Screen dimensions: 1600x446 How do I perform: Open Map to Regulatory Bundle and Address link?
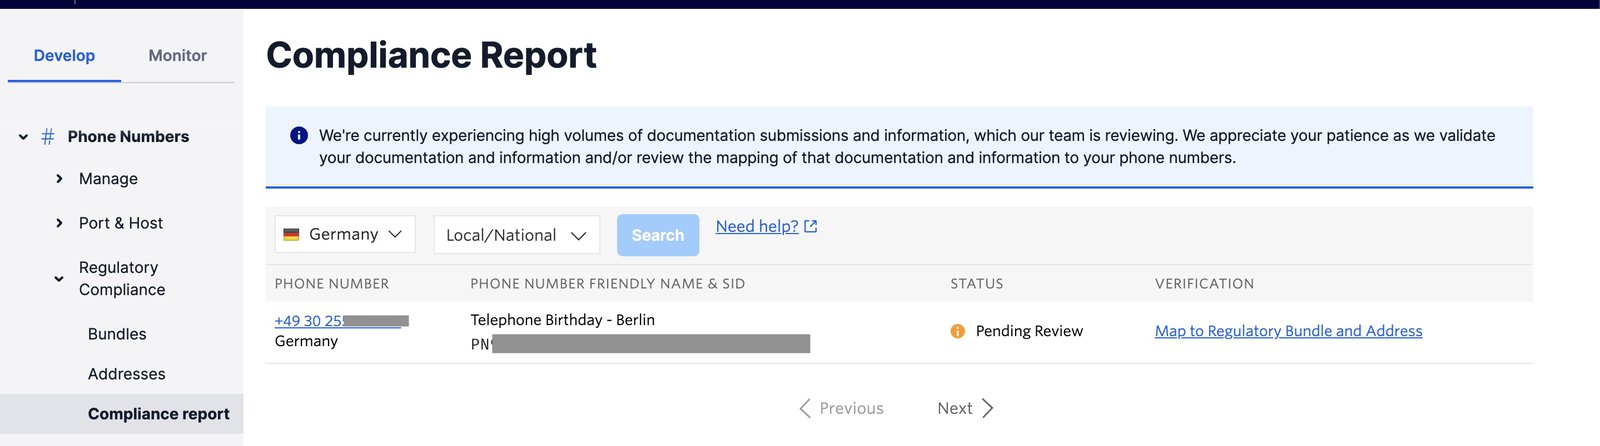tap(1288, 331)
